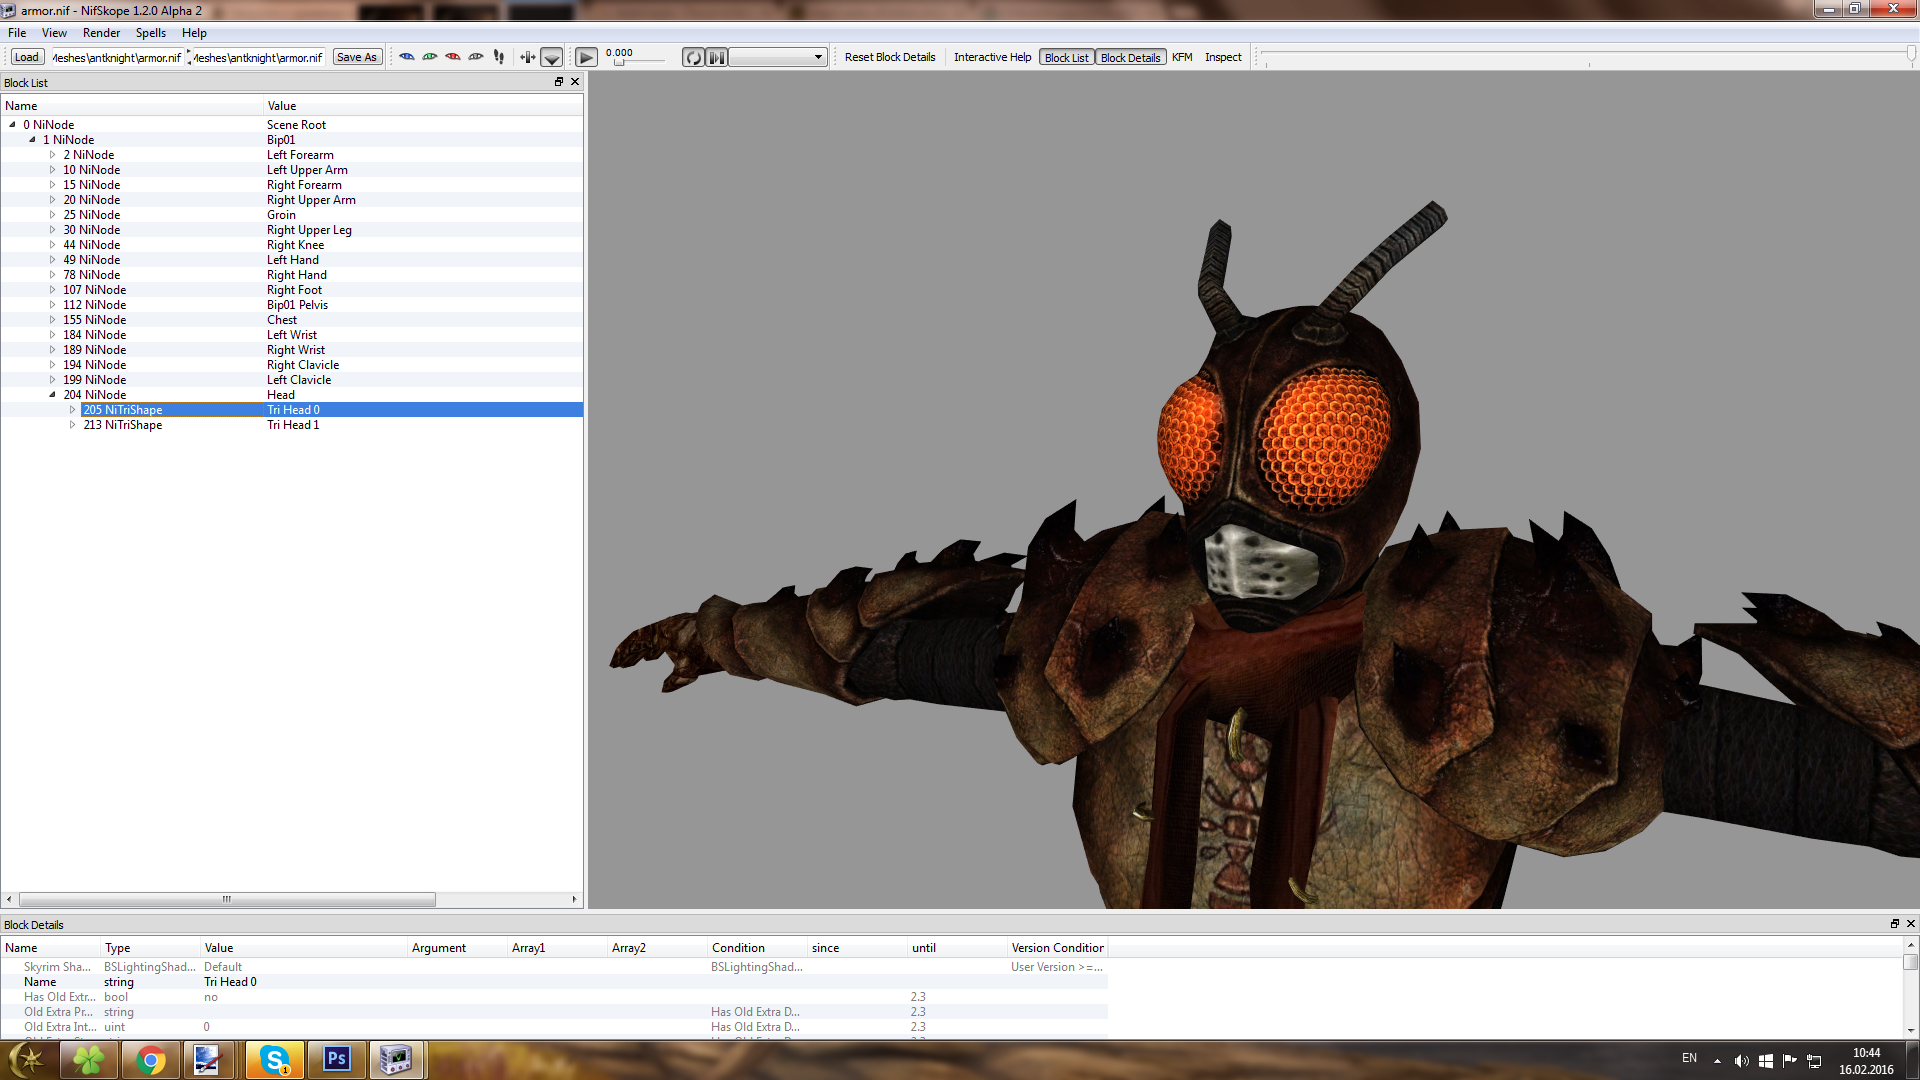
Task: Toggle the switch animation step button
Action: point(717,57)
